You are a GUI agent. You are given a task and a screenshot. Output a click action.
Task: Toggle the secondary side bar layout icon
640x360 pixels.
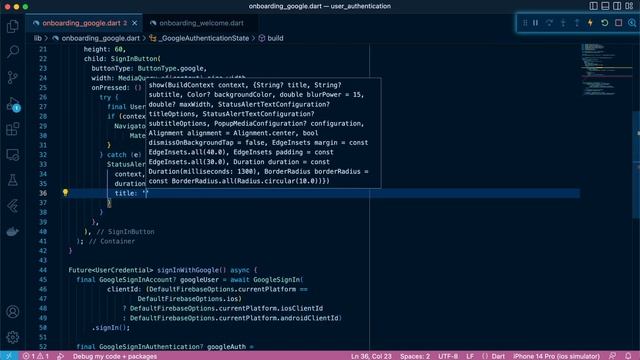617,6
